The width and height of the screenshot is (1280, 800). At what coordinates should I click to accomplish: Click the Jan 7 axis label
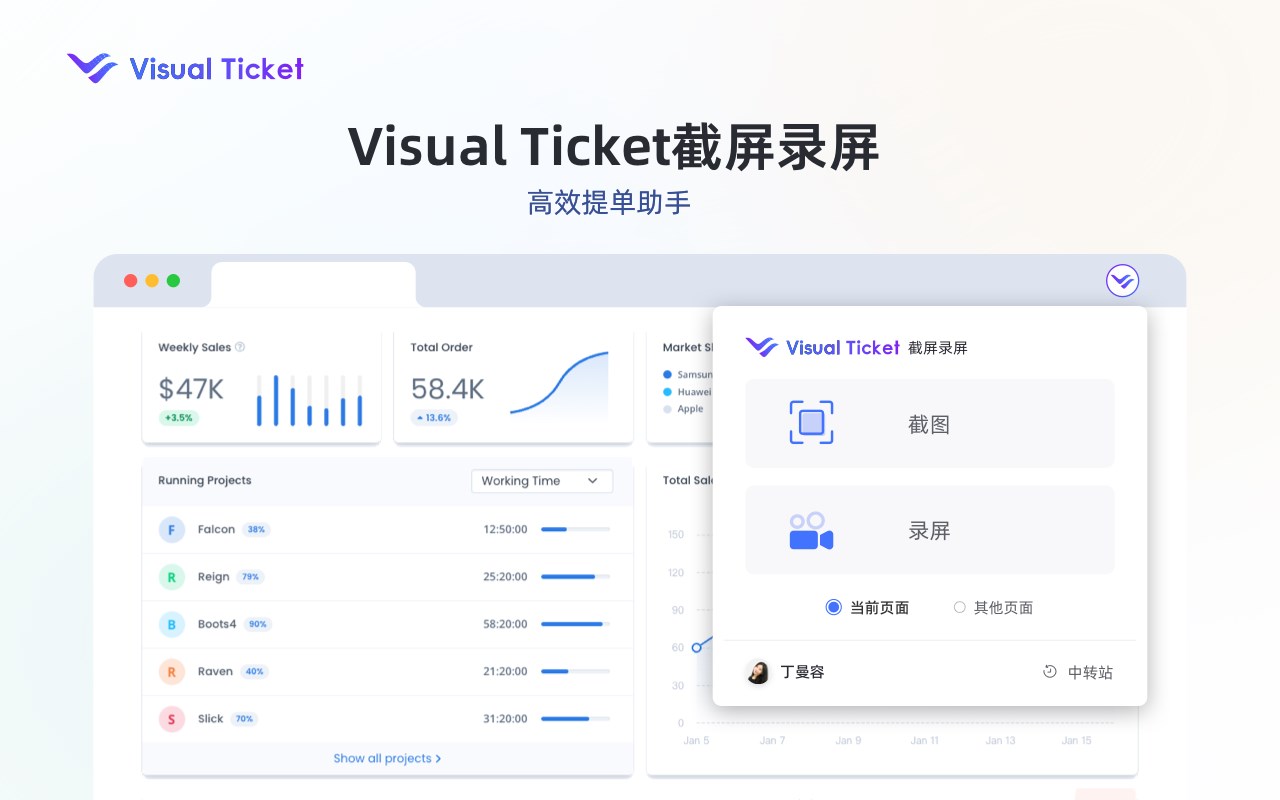[x=772, y=741]
